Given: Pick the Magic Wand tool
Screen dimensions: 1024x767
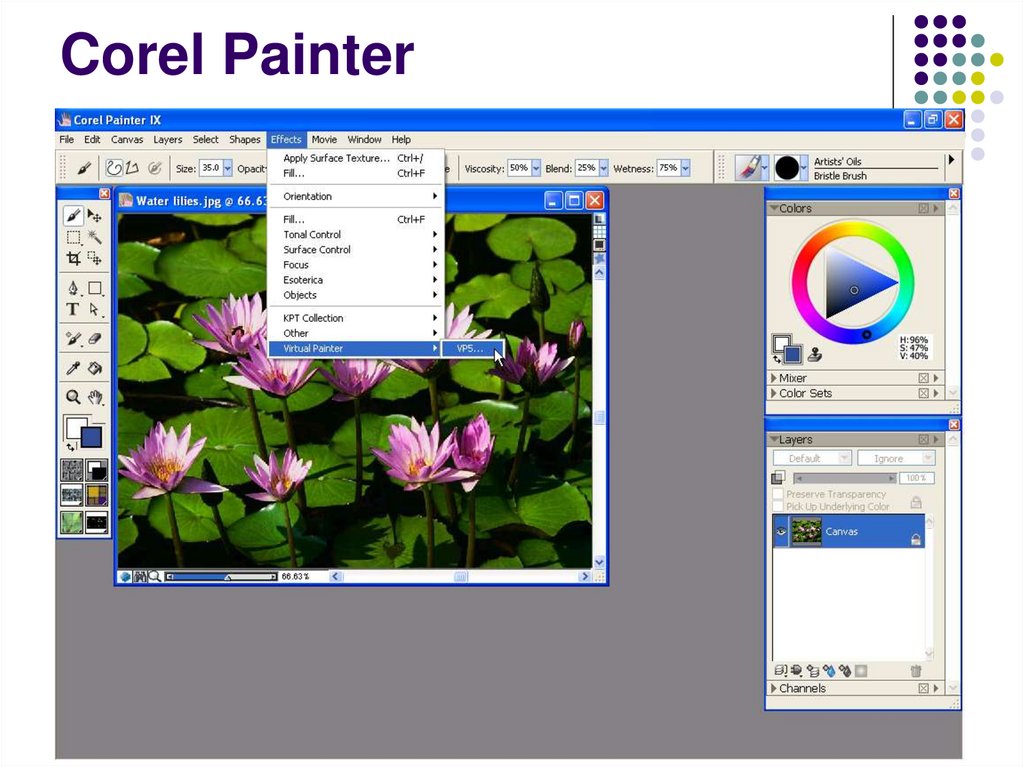Looking at the screenshot, I should pyautogui.click(x=95, y=237).
